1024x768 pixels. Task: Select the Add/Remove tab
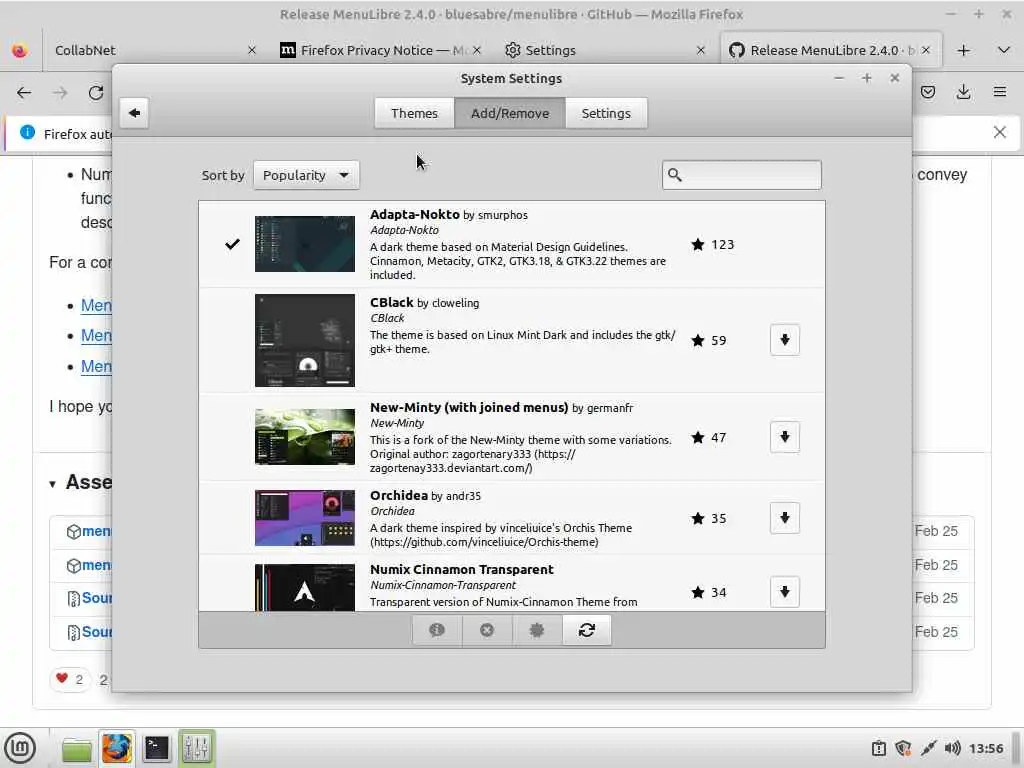pos(510,113)
